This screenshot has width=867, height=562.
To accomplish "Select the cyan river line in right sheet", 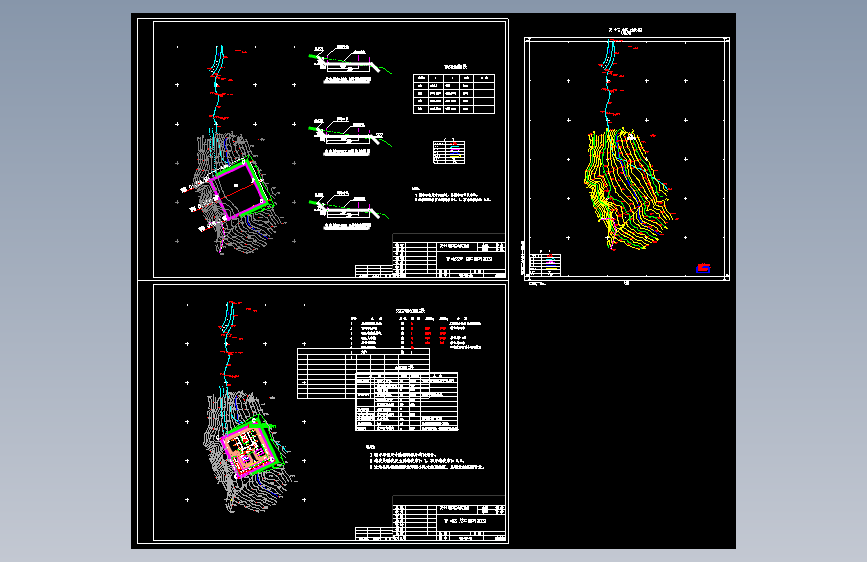I will (x=609, y=83).
